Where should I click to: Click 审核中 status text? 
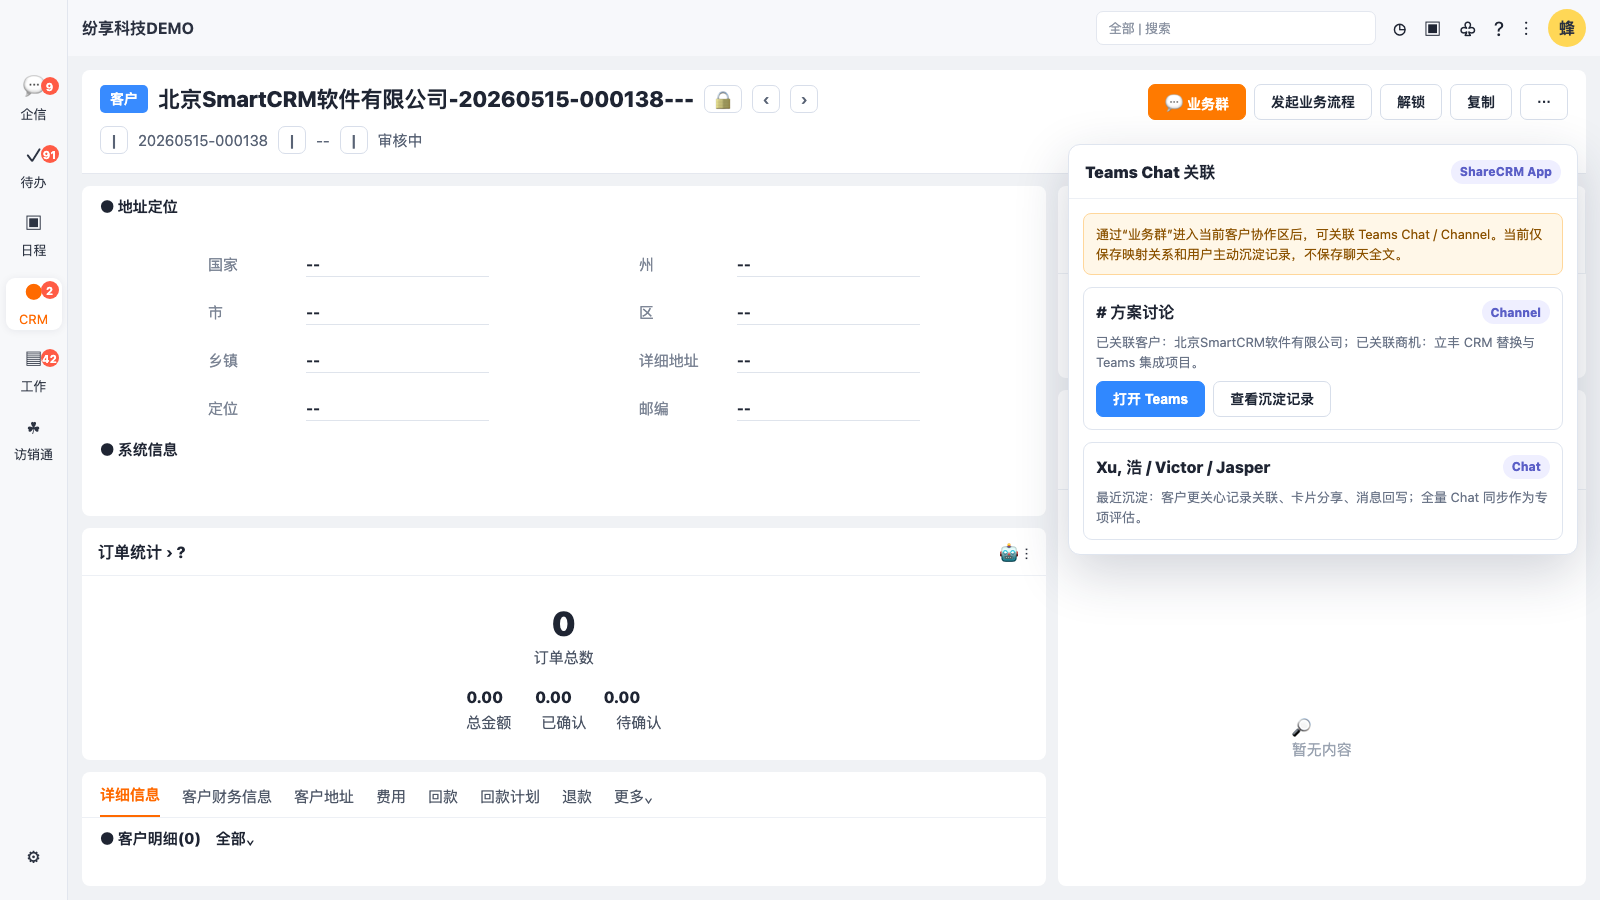[x=400, y=141]
